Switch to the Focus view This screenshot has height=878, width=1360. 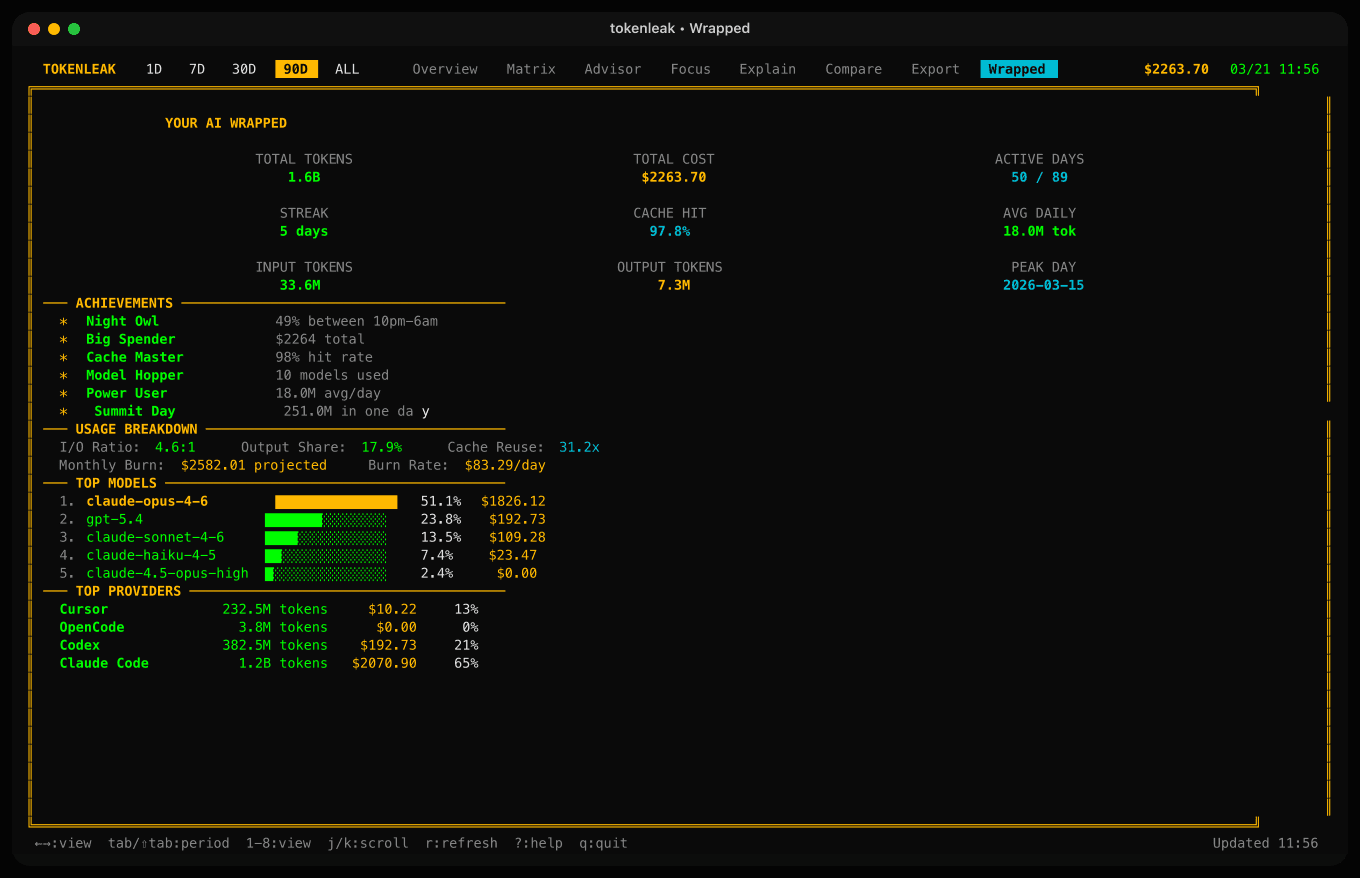click(x=691, y=69)
